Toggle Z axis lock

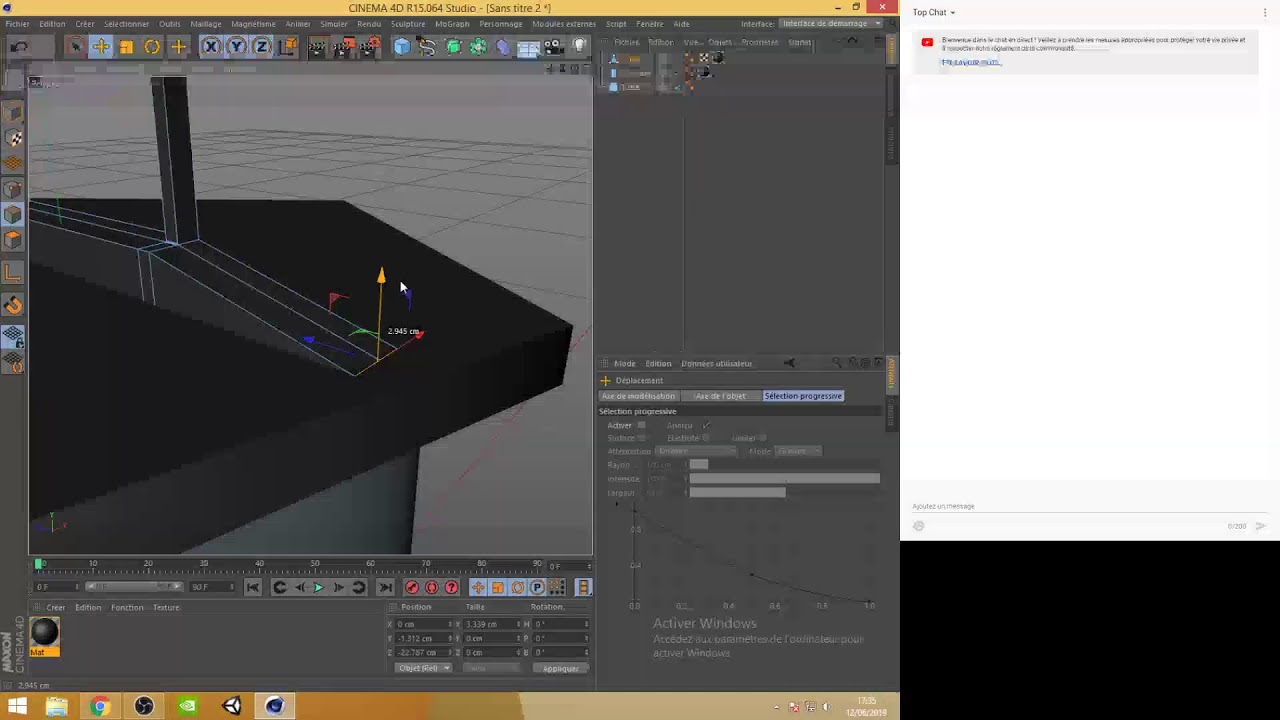[x=262, y=46]
